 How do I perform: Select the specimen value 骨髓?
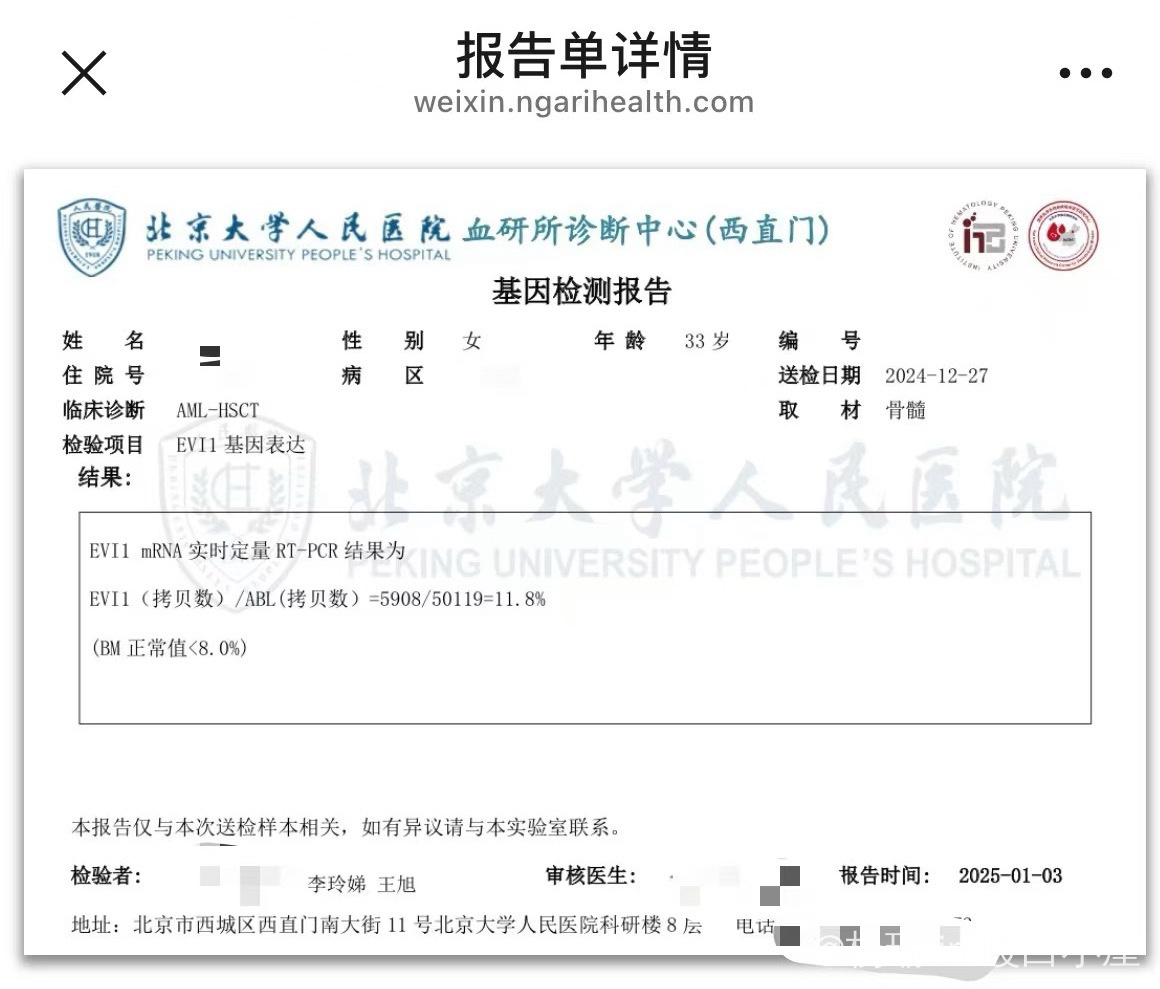(x=906, y=411)
